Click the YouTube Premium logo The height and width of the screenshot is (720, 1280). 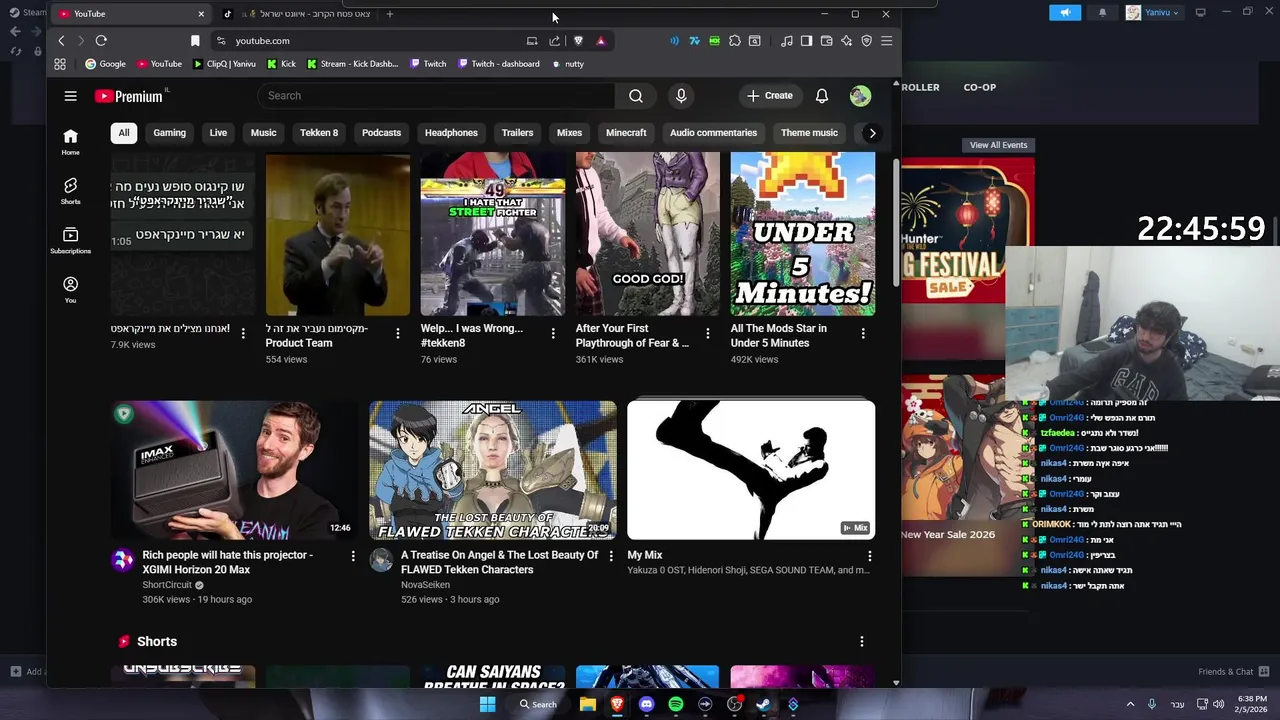point(129,96)
